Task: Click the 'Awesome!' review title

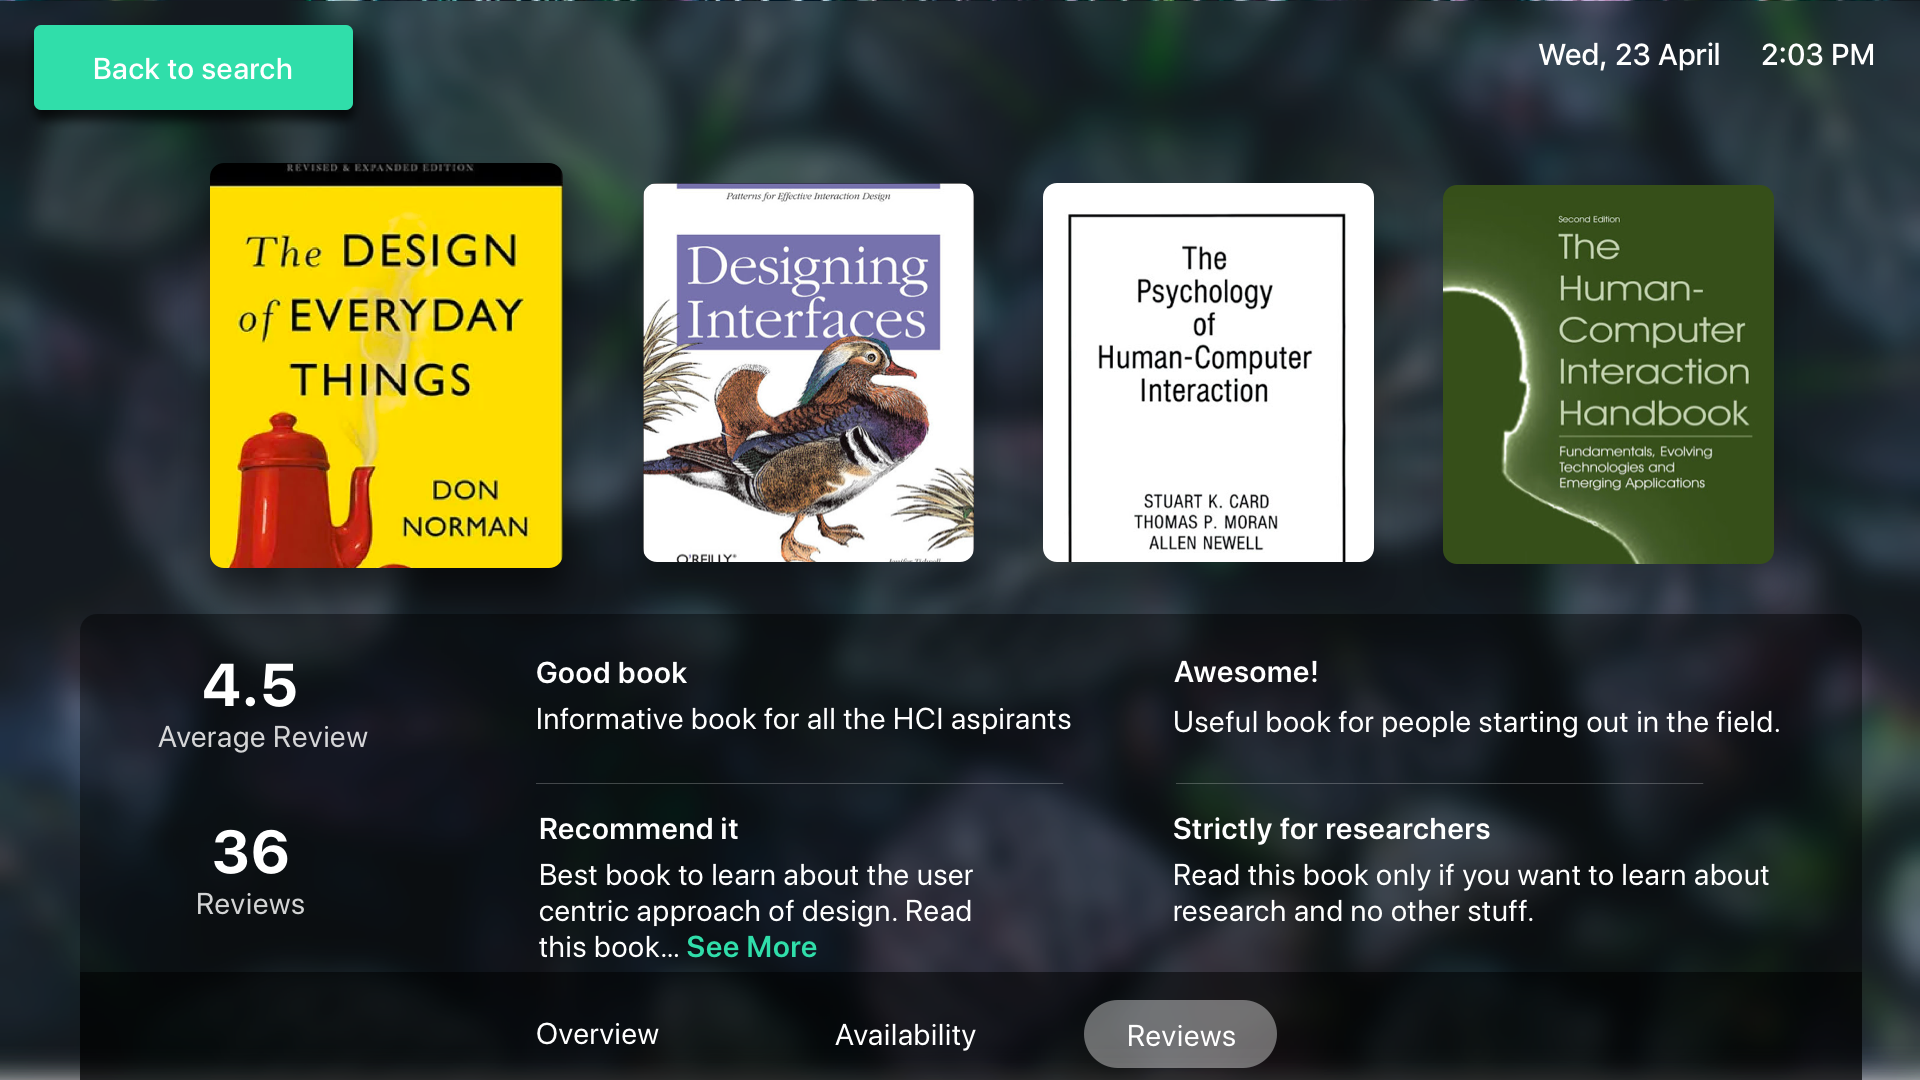Action: click(x=1246, y=672)
